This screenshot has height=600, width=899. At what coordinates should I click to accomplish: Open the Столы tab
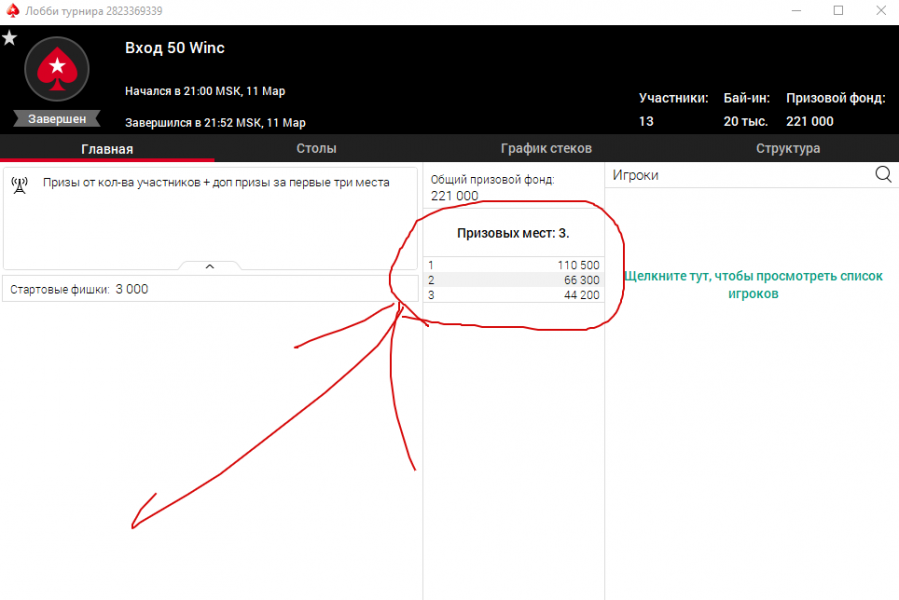pos(316,149)
